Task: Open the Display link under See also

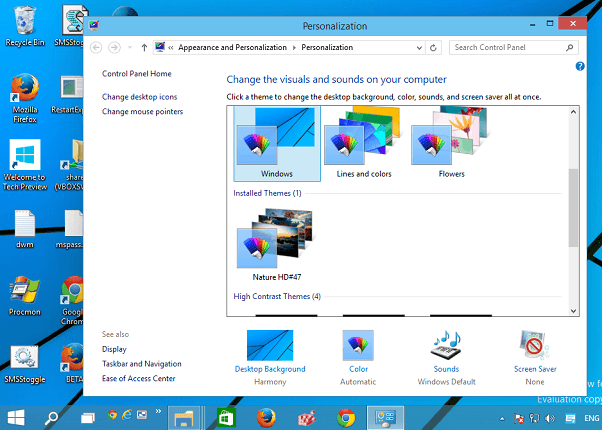Action: [114, 349]
